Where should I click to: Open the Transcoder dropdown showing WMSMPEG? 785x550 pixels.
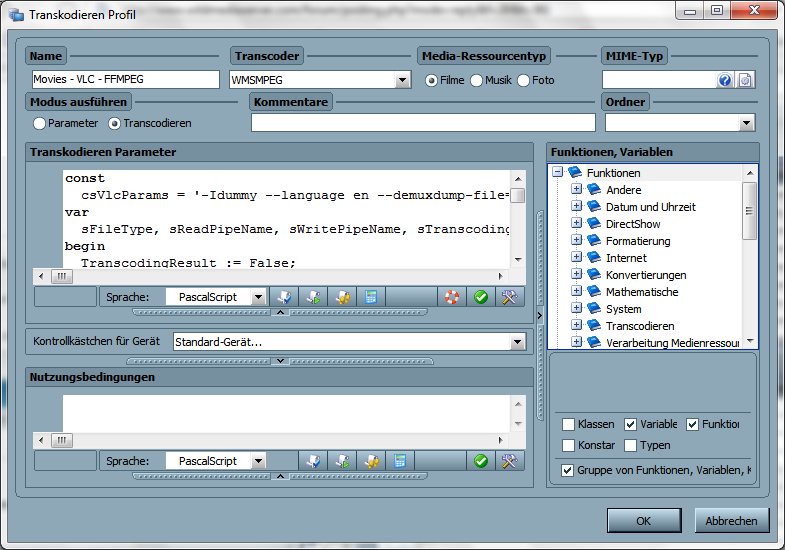[402, 80]
